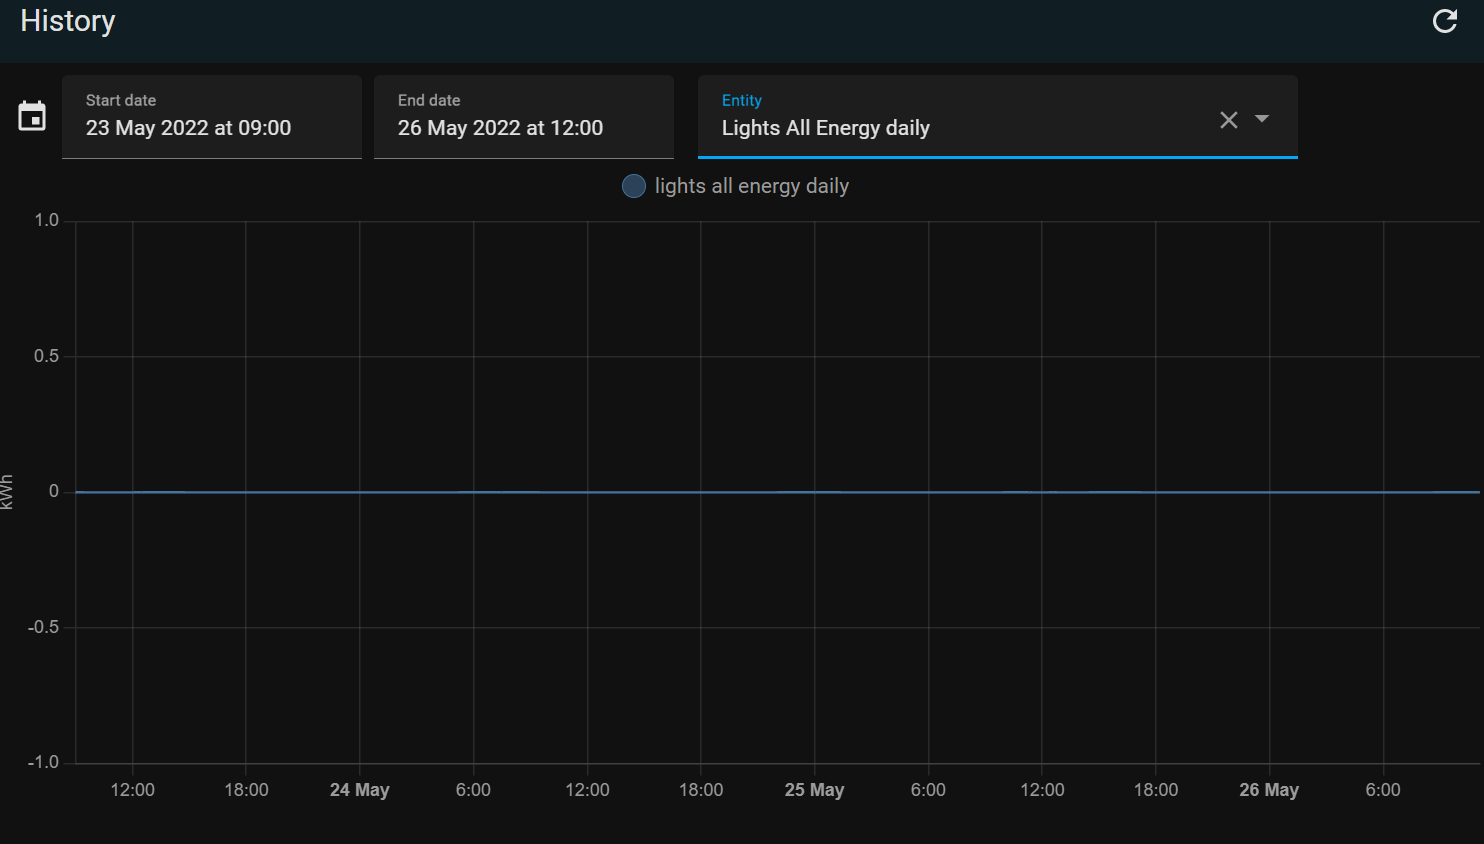
Task: Click the graph line at zero kWh
Action: click(x=700, y=491)
